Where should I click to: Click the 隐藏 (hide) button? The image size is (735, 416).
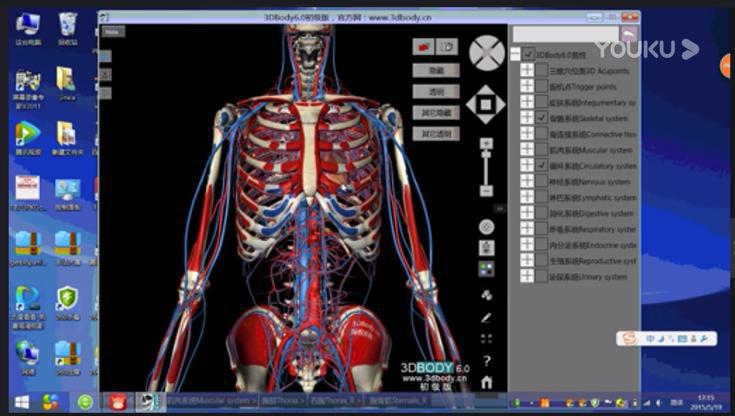pyautogui.click(x=436, y=70)
